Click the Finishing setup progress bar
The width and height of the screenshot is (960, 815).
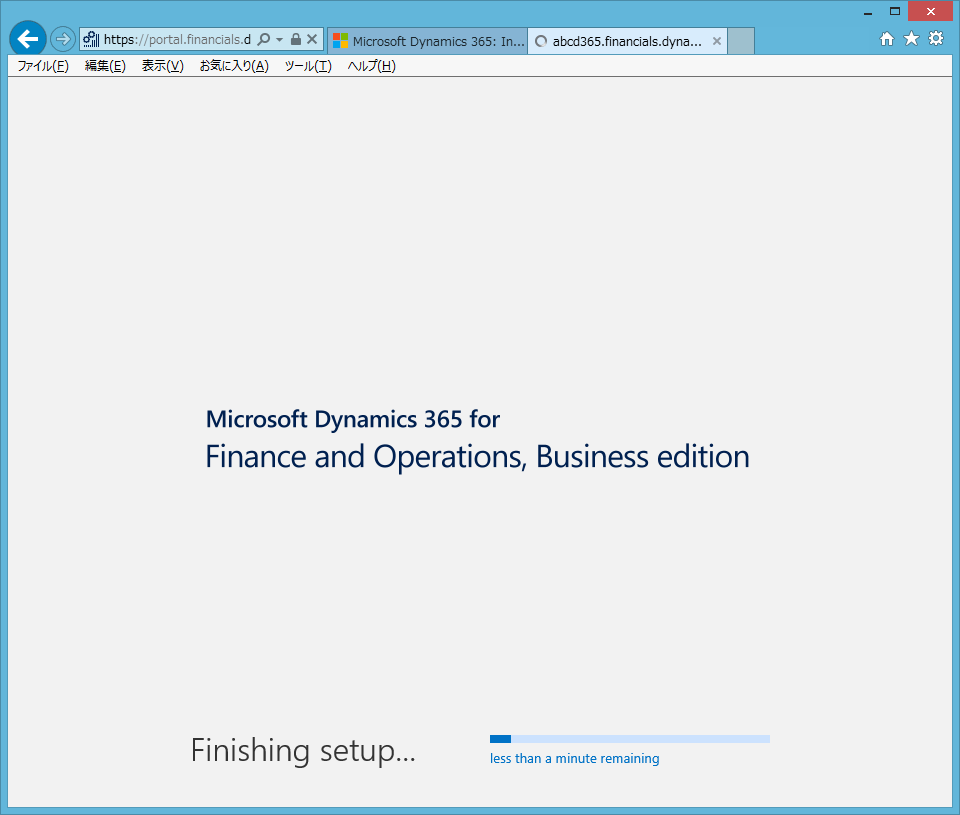click(629, 739)
